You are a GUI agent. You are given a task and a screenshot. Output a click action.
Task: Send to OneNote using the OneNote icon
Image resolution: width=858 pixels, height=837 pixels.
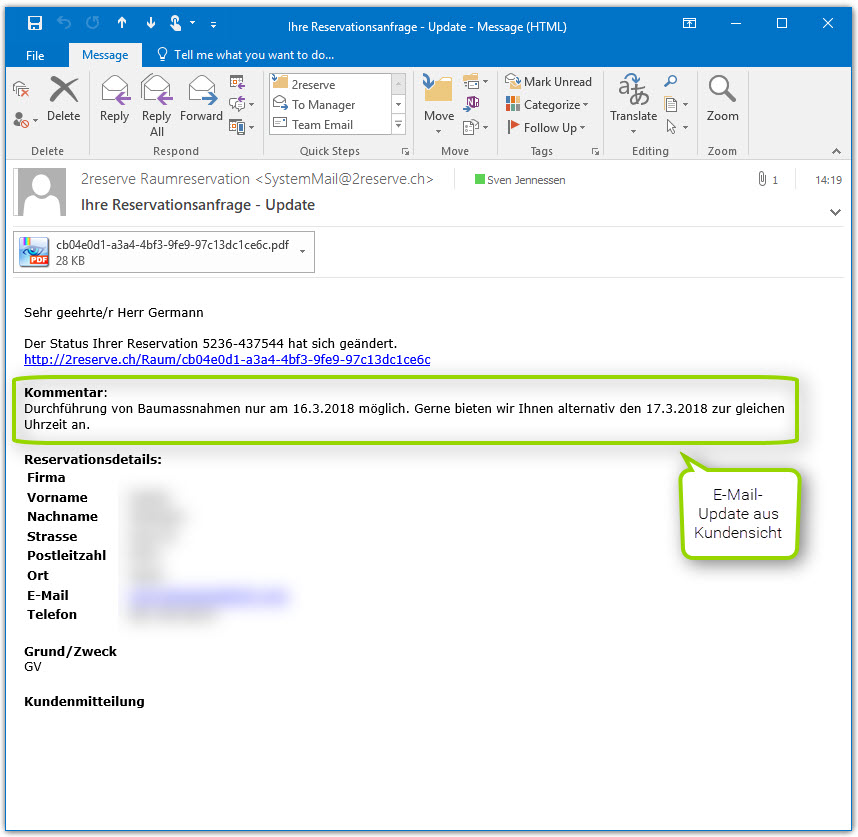point(473,103)
